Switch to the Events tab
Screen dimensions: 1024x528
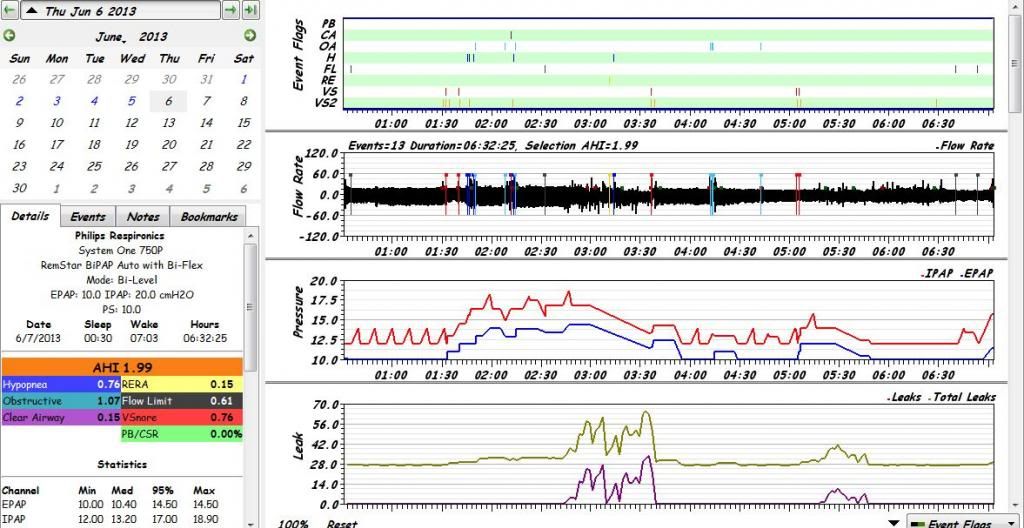(x=88, y=216)
